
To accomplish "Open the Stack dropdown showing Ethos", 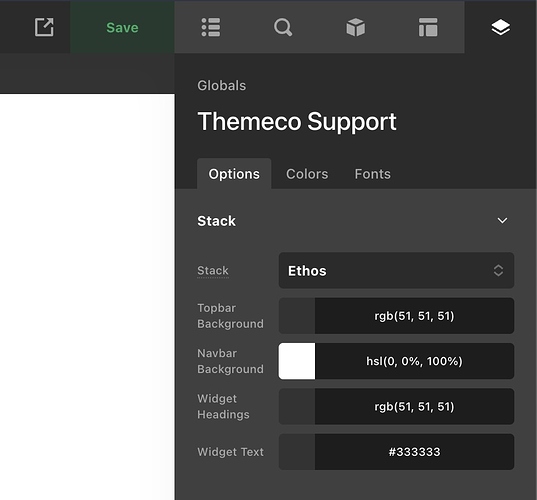I will click(396, 271).
